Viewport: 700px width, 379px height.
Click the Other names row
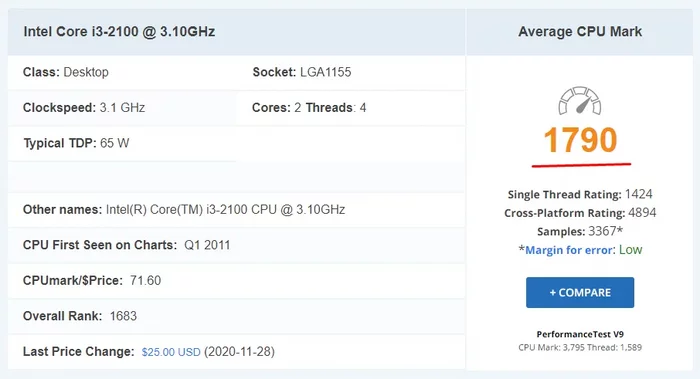coord(237,209)
